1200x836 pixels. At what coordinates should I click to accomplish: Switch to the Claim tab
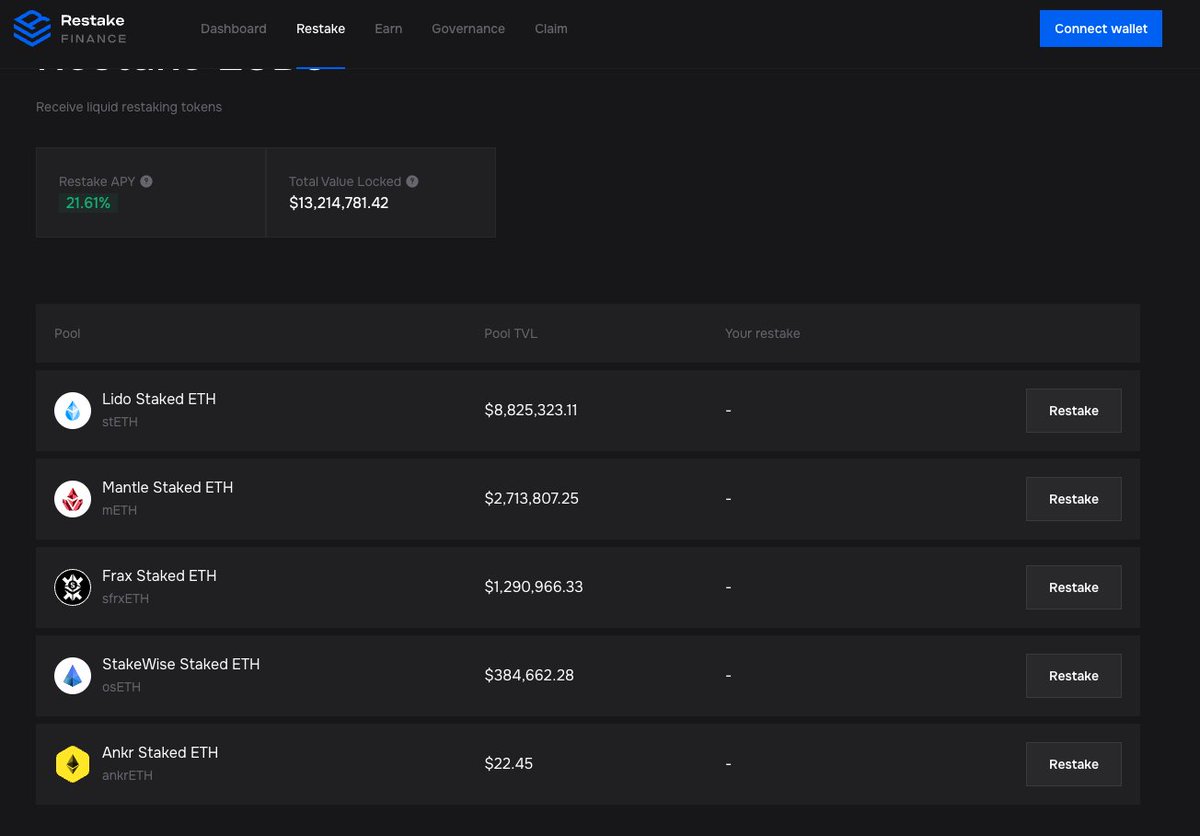click(x=551, y=29)
